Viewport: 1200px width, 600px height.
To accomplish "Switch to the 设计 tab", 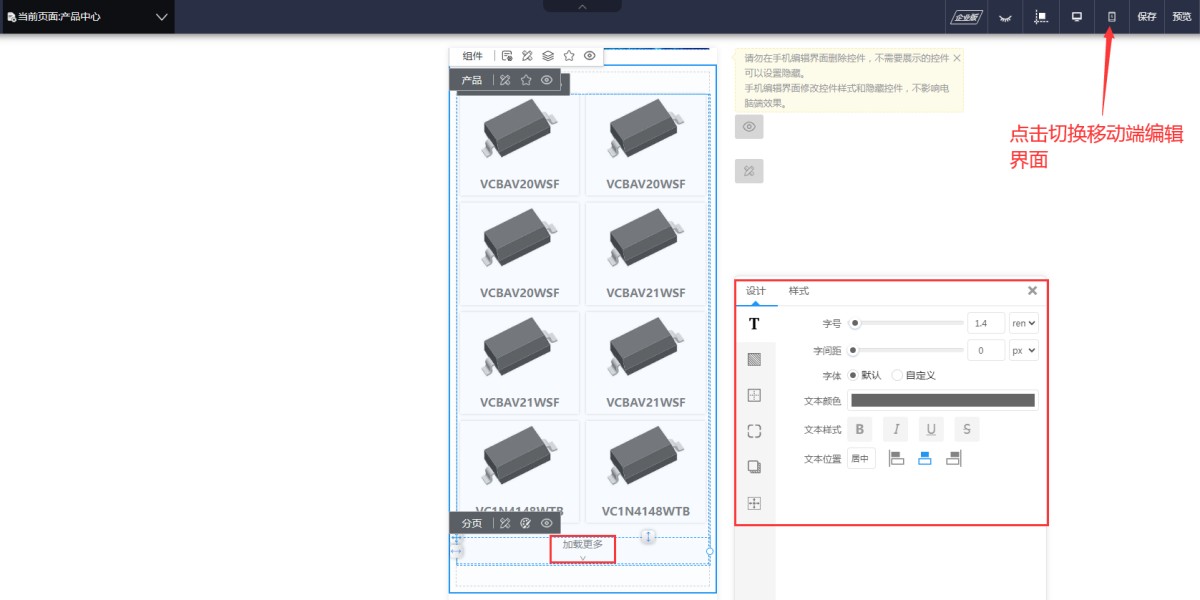I will pos(756,291).
